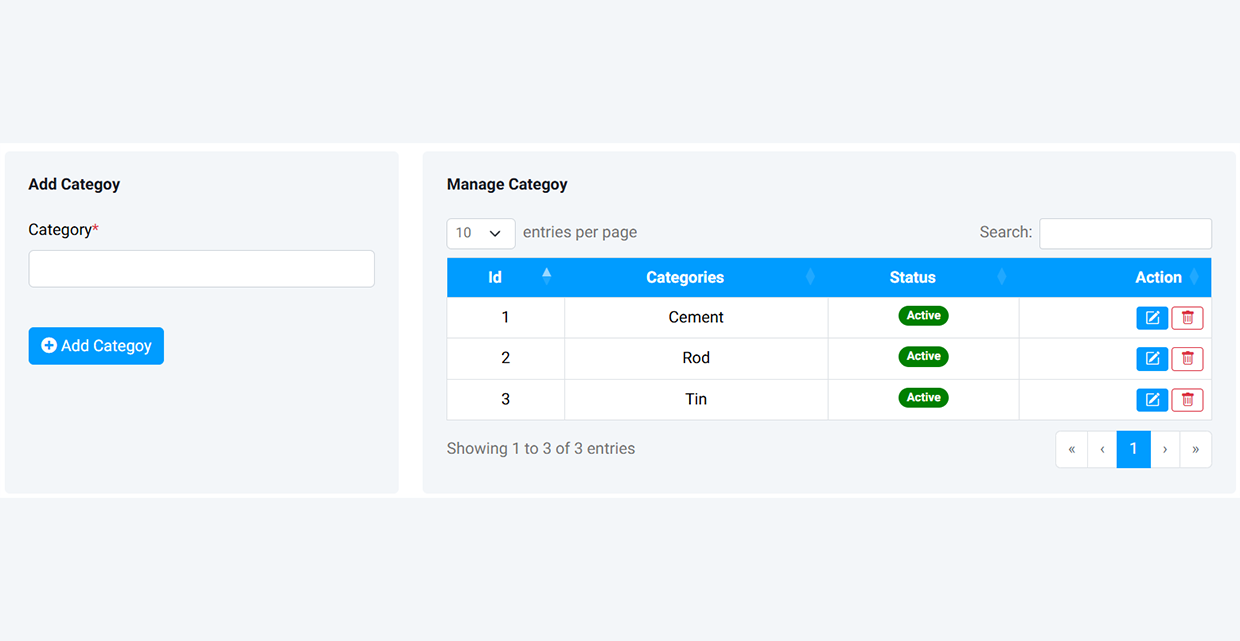Focus the table Search box
Viewport: 1240px width, 641px height.
[x=1125, y=233]
